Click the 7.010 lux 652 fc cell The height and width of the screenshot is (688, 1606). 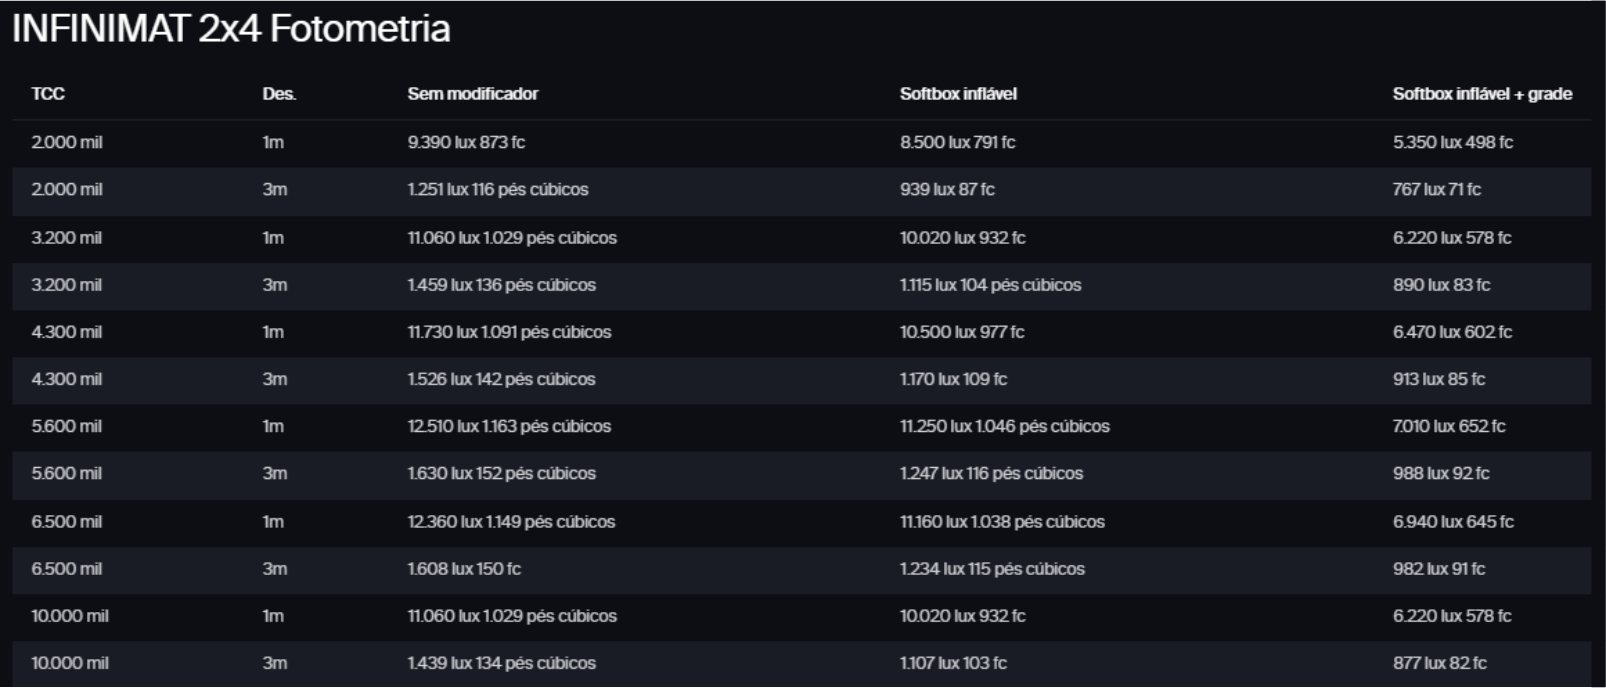(1448, 426)
